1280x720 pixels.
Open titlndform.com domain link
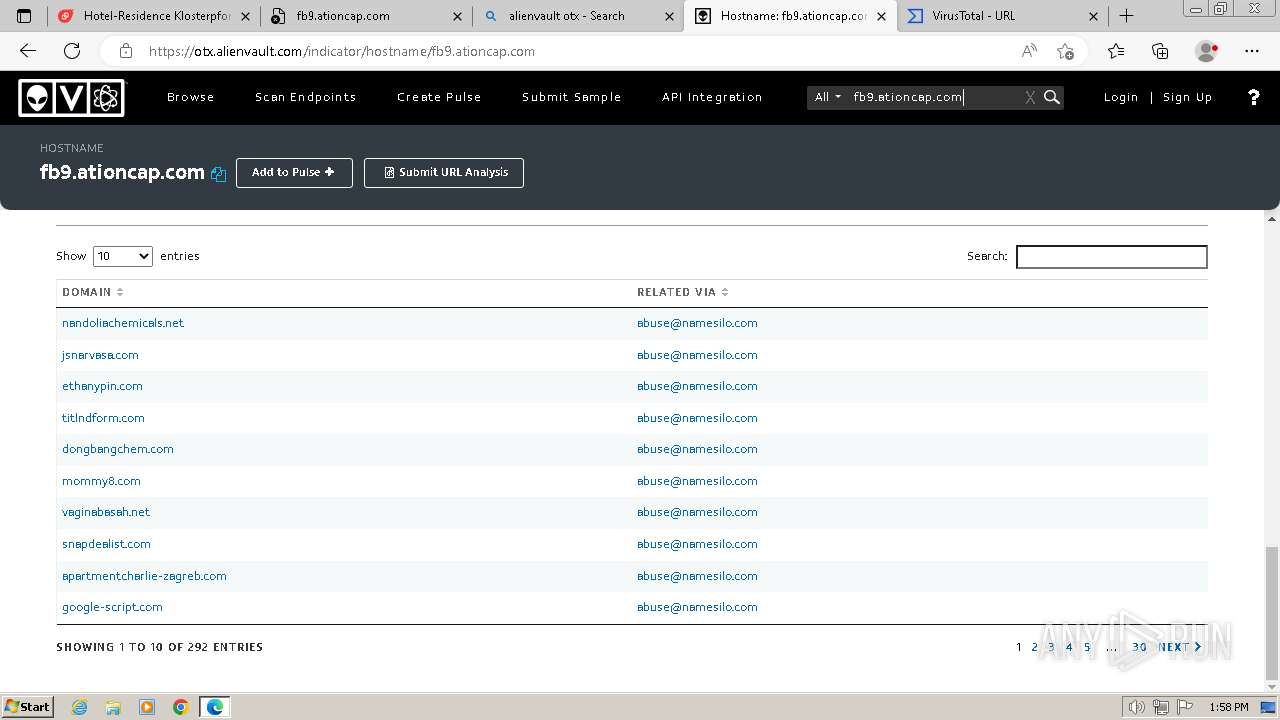point(103,418)
